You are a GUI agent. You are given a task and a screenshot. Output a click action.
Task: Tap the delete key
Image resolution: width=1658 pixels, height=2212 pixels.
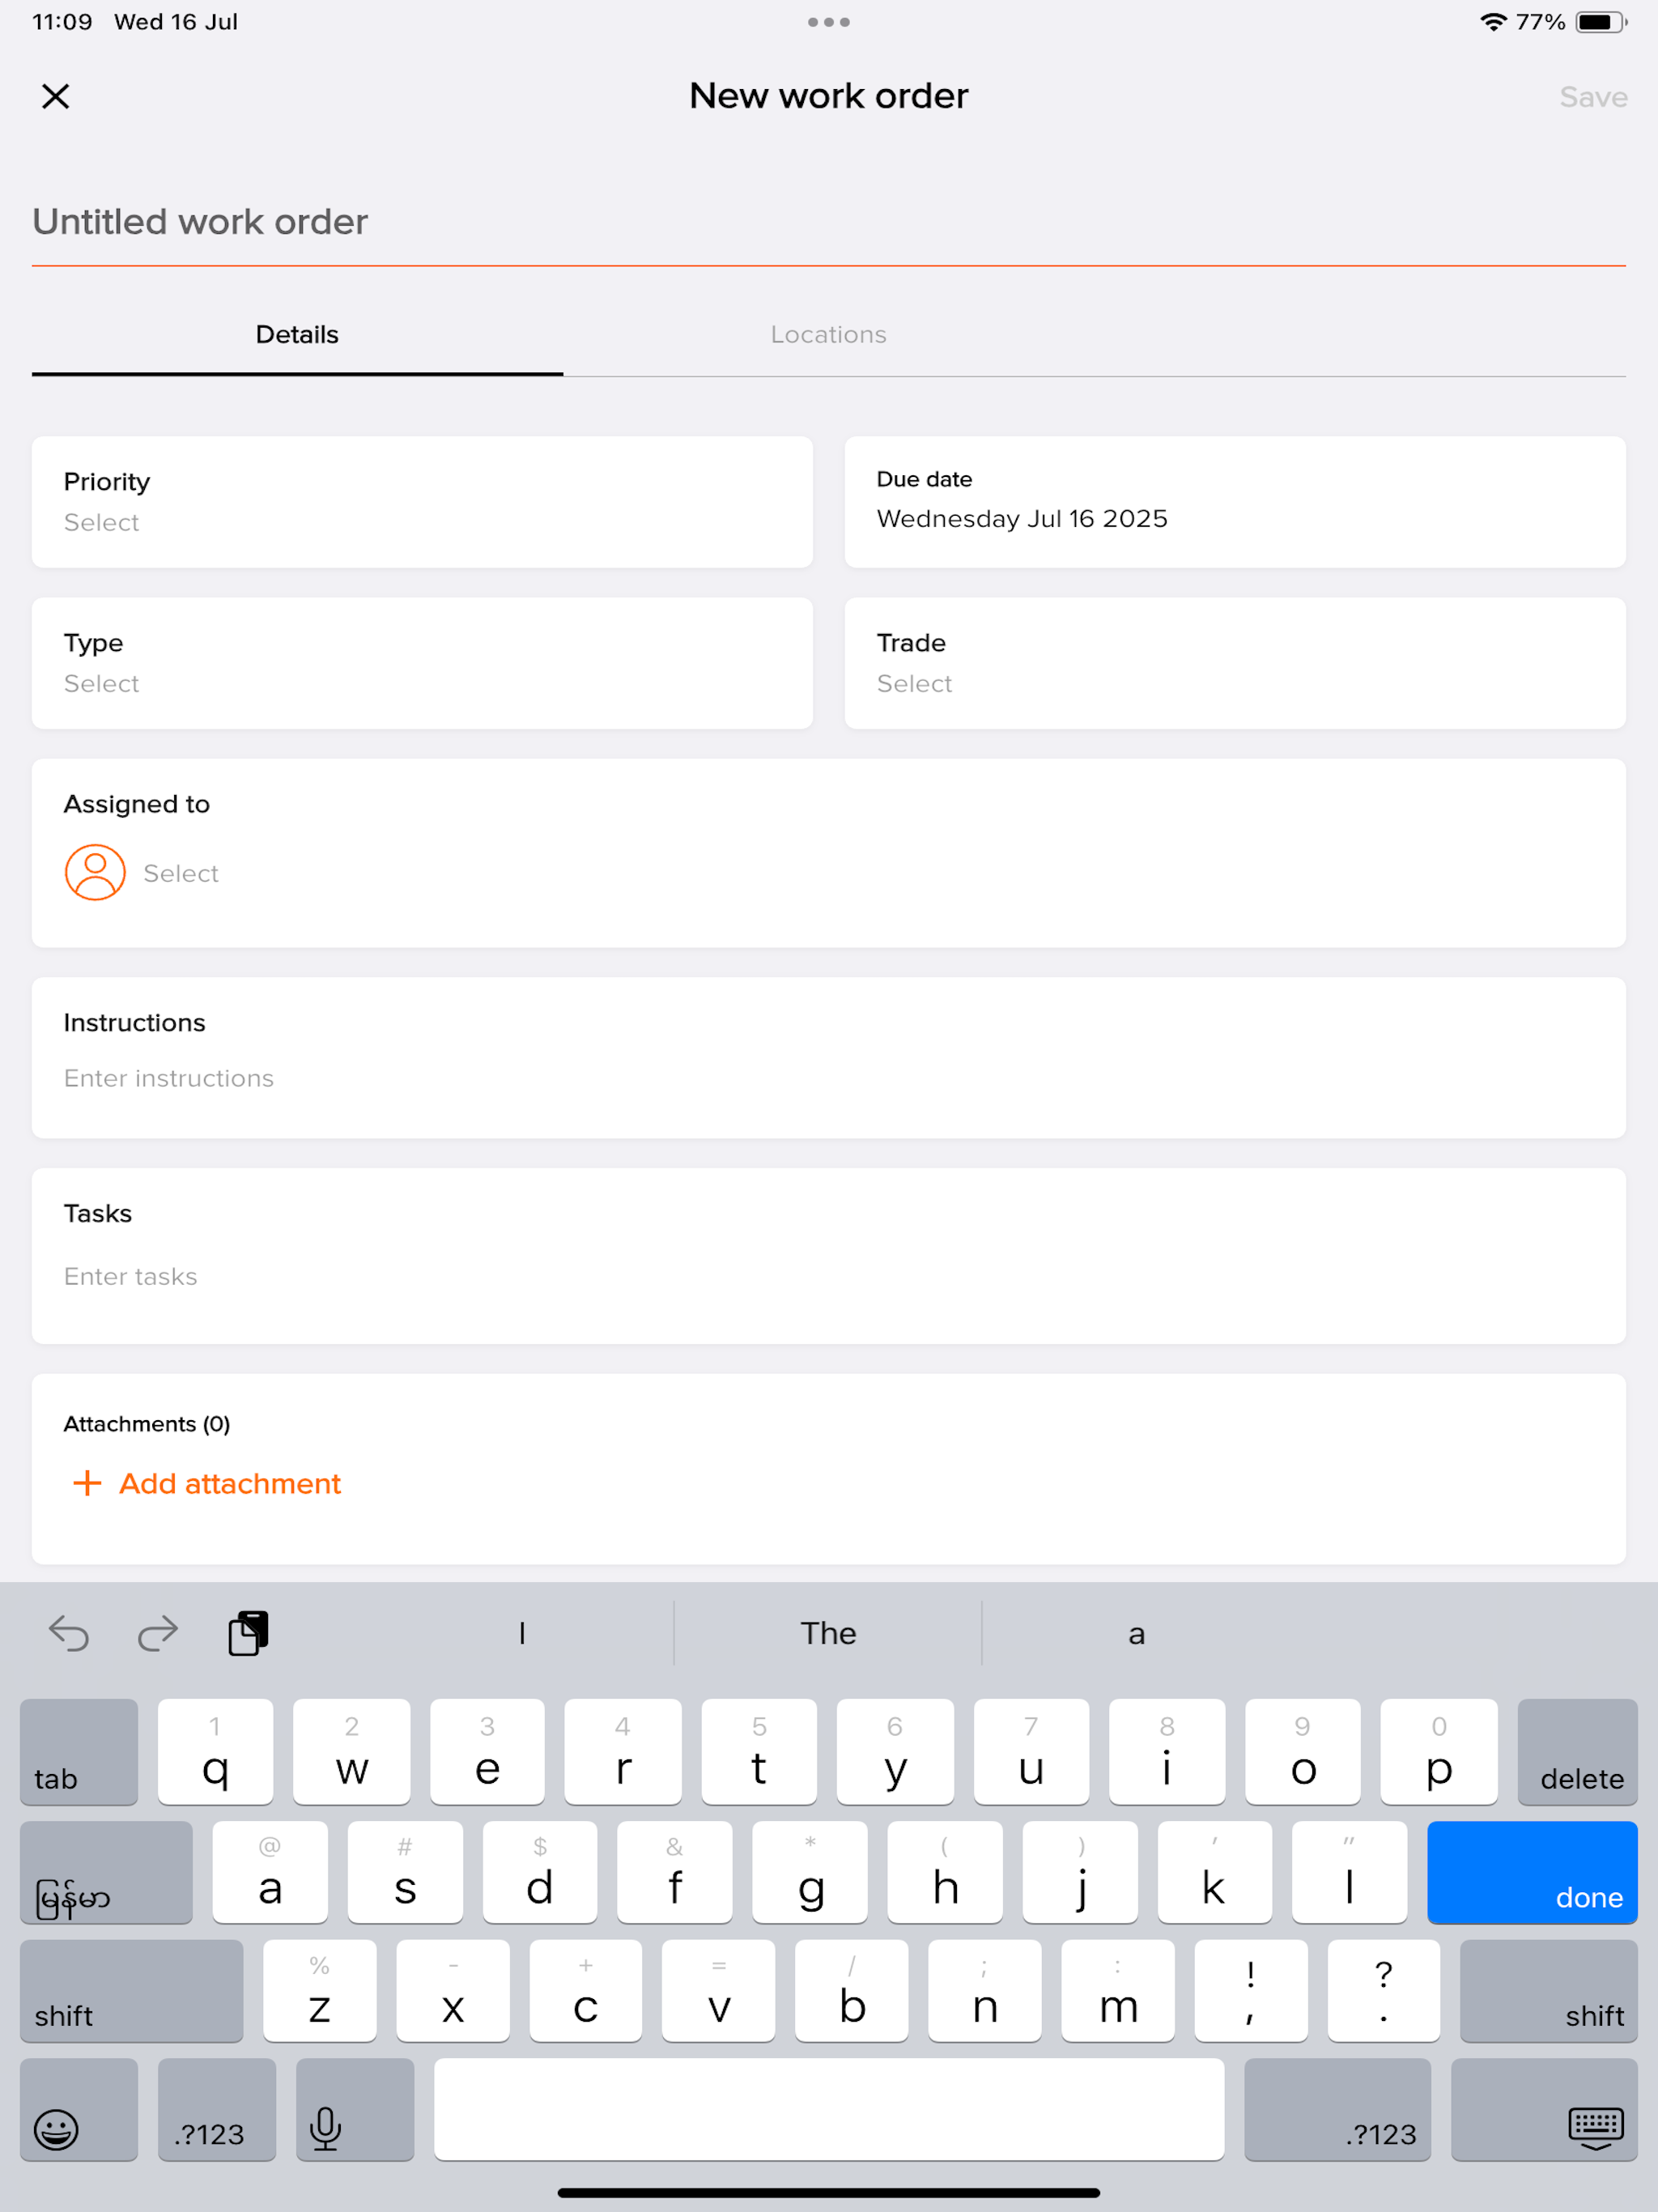coord(1577,1751)
